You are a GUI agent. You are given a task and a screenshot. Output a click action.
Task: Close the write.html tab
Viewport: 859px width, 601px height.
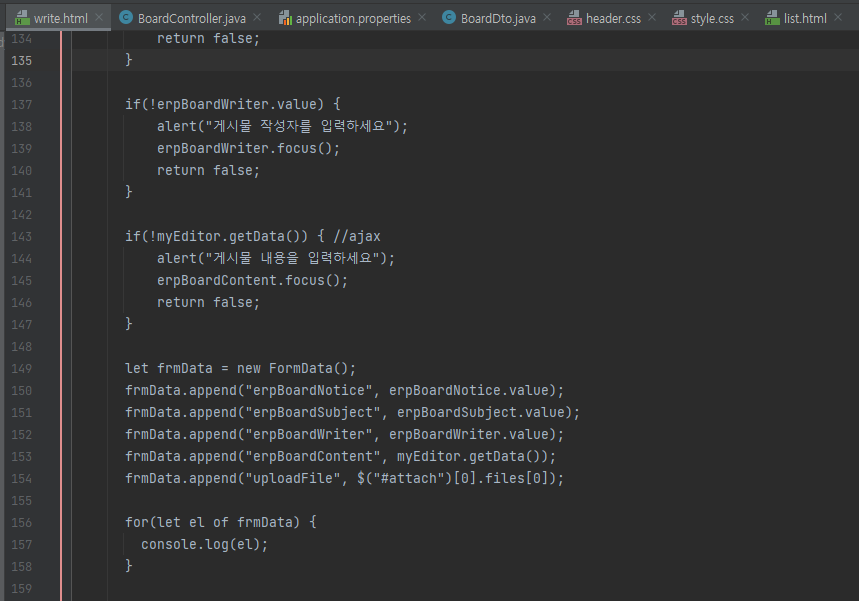coord(99,18)
